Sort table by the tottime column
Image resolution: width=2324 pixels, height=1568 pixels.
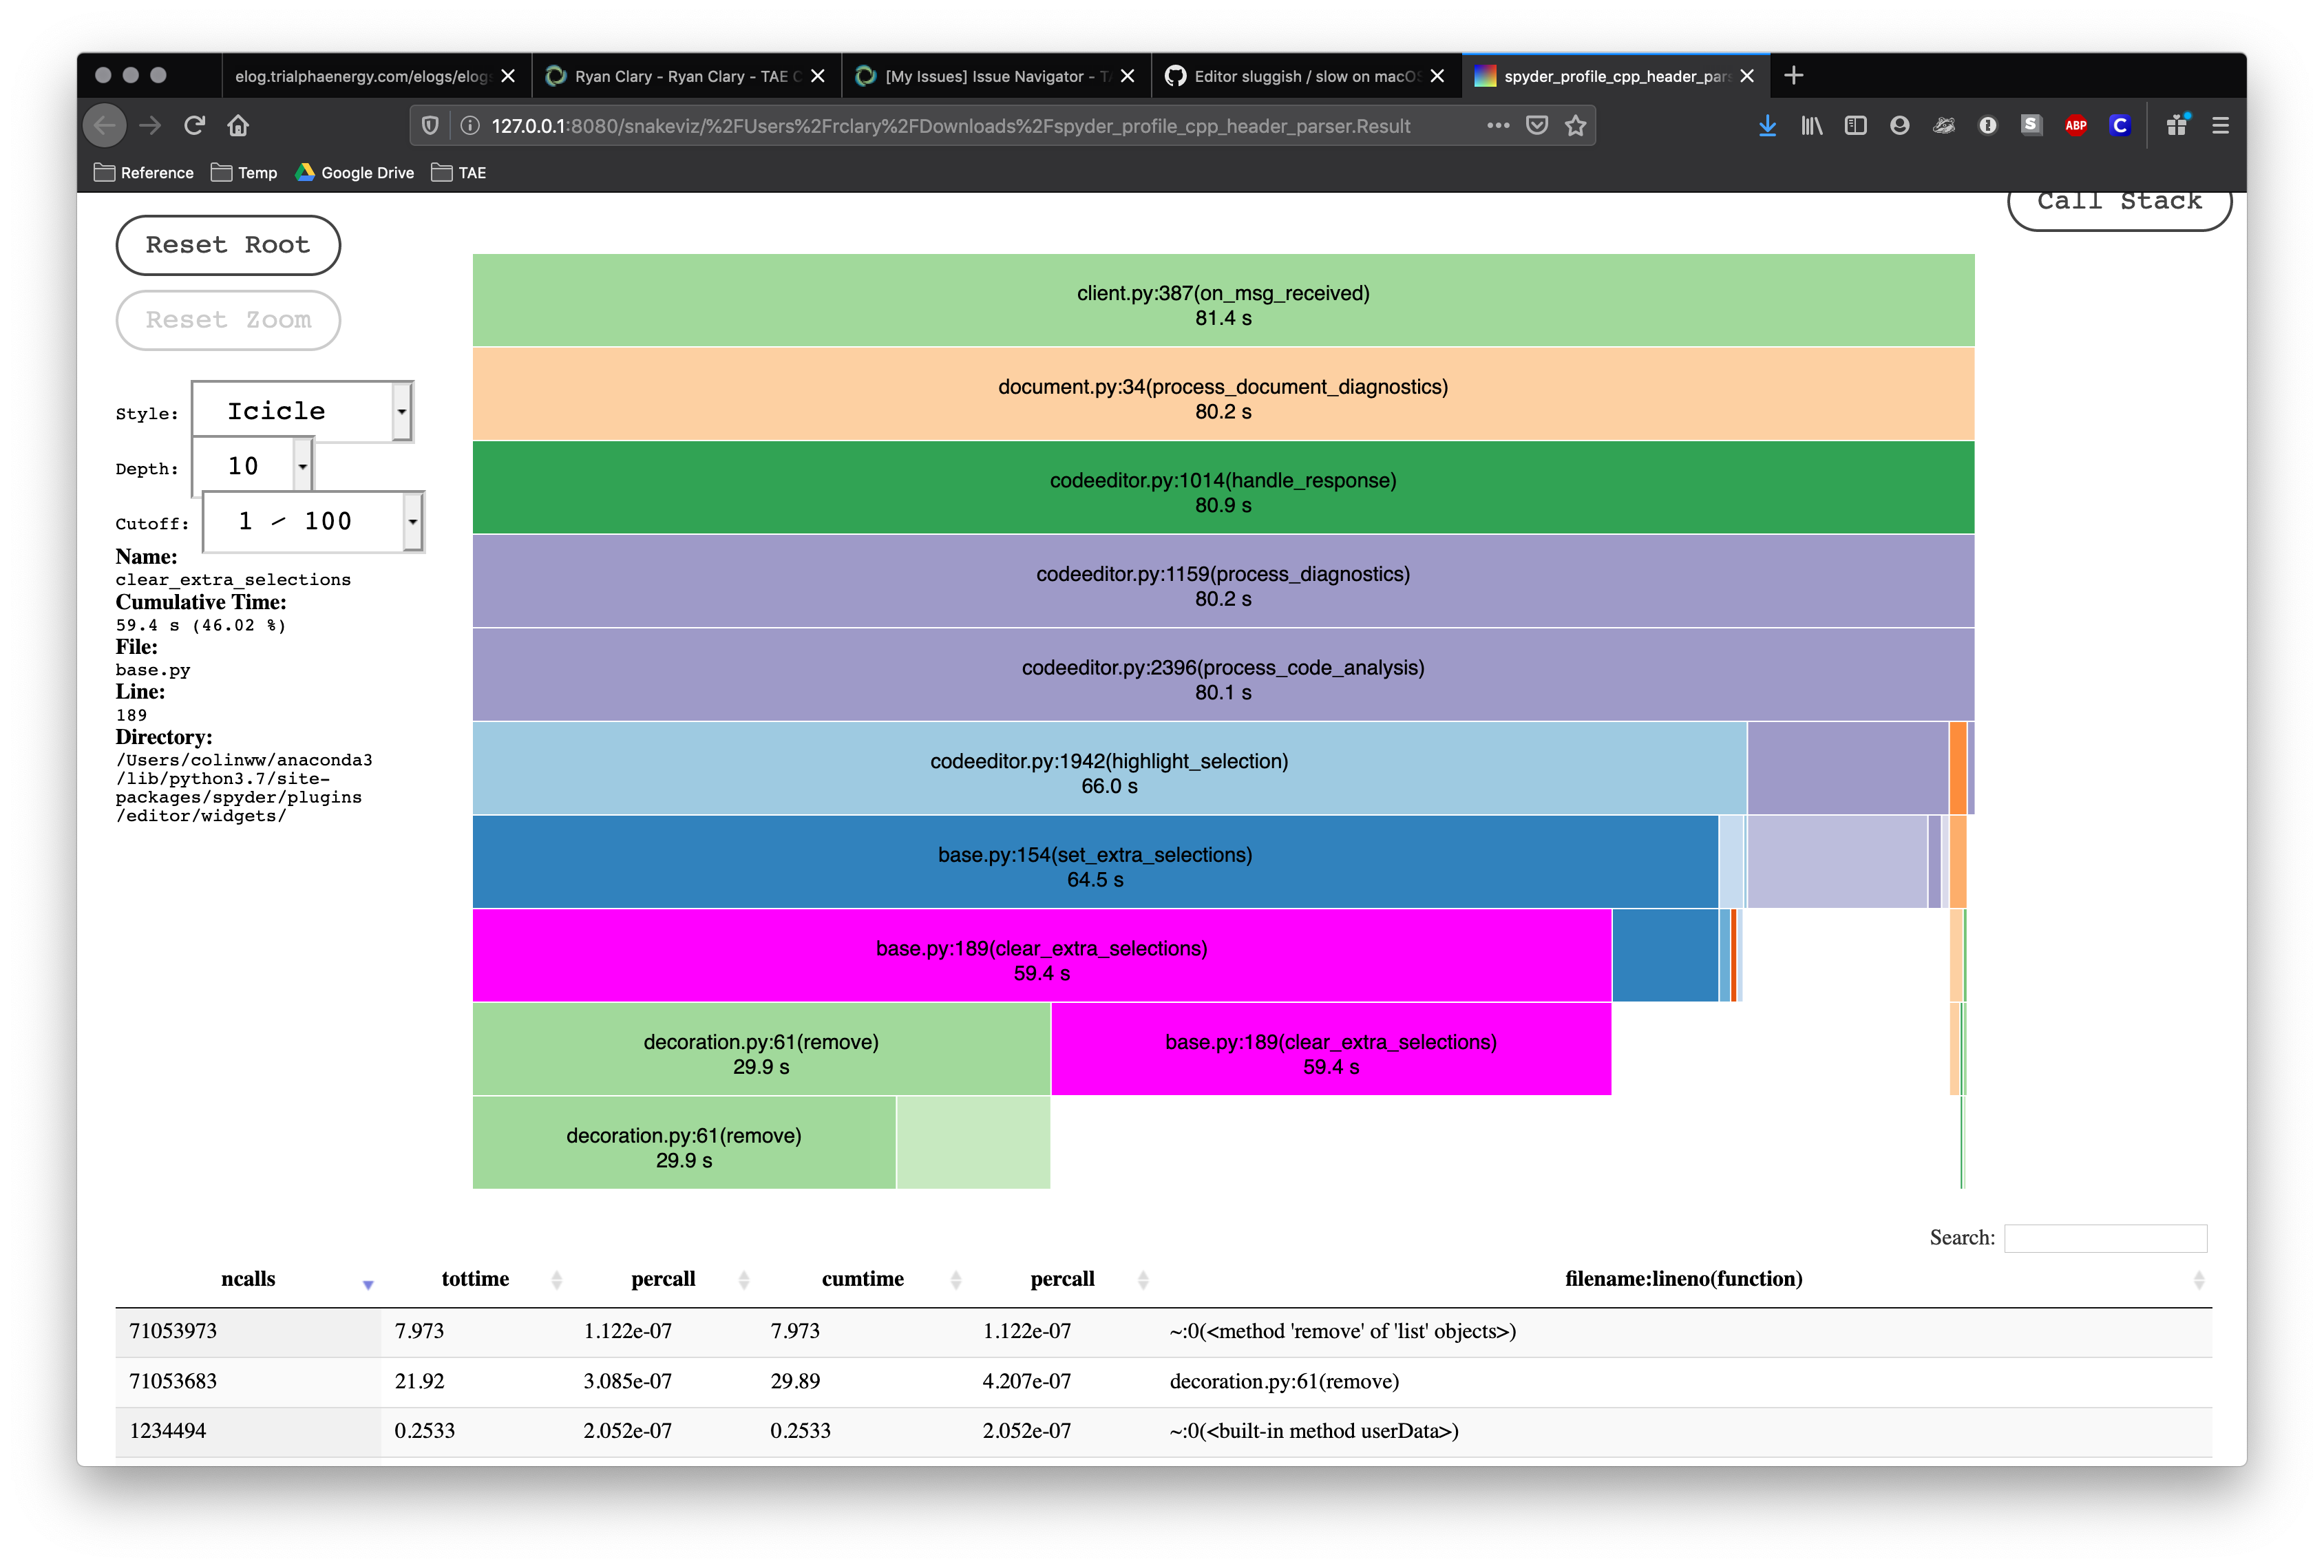[x=475, y=1279]
